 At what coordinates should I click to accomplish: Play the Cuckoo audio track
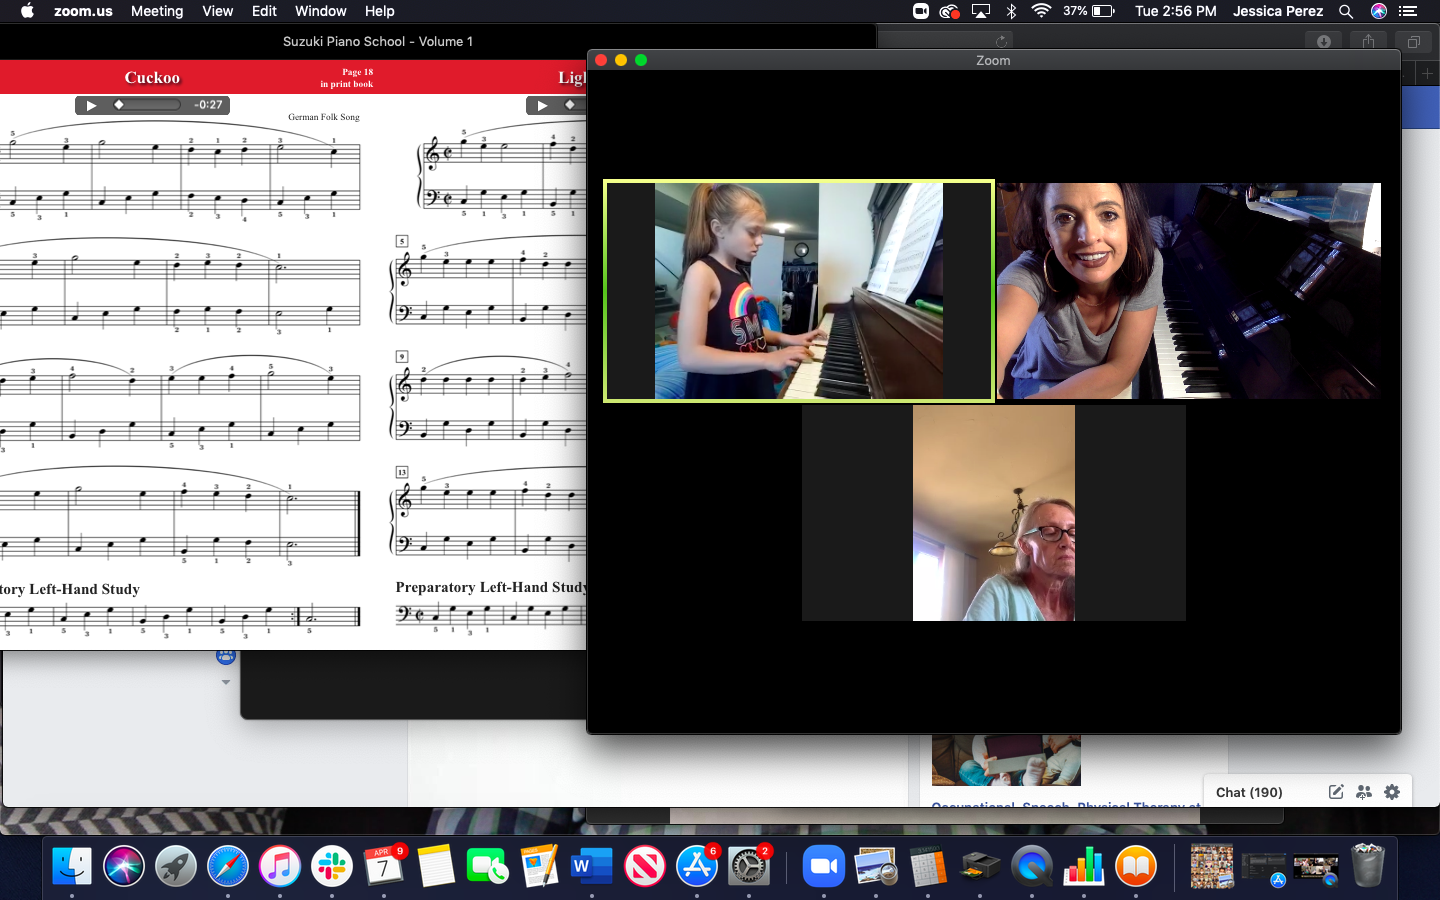click(91, 105)
